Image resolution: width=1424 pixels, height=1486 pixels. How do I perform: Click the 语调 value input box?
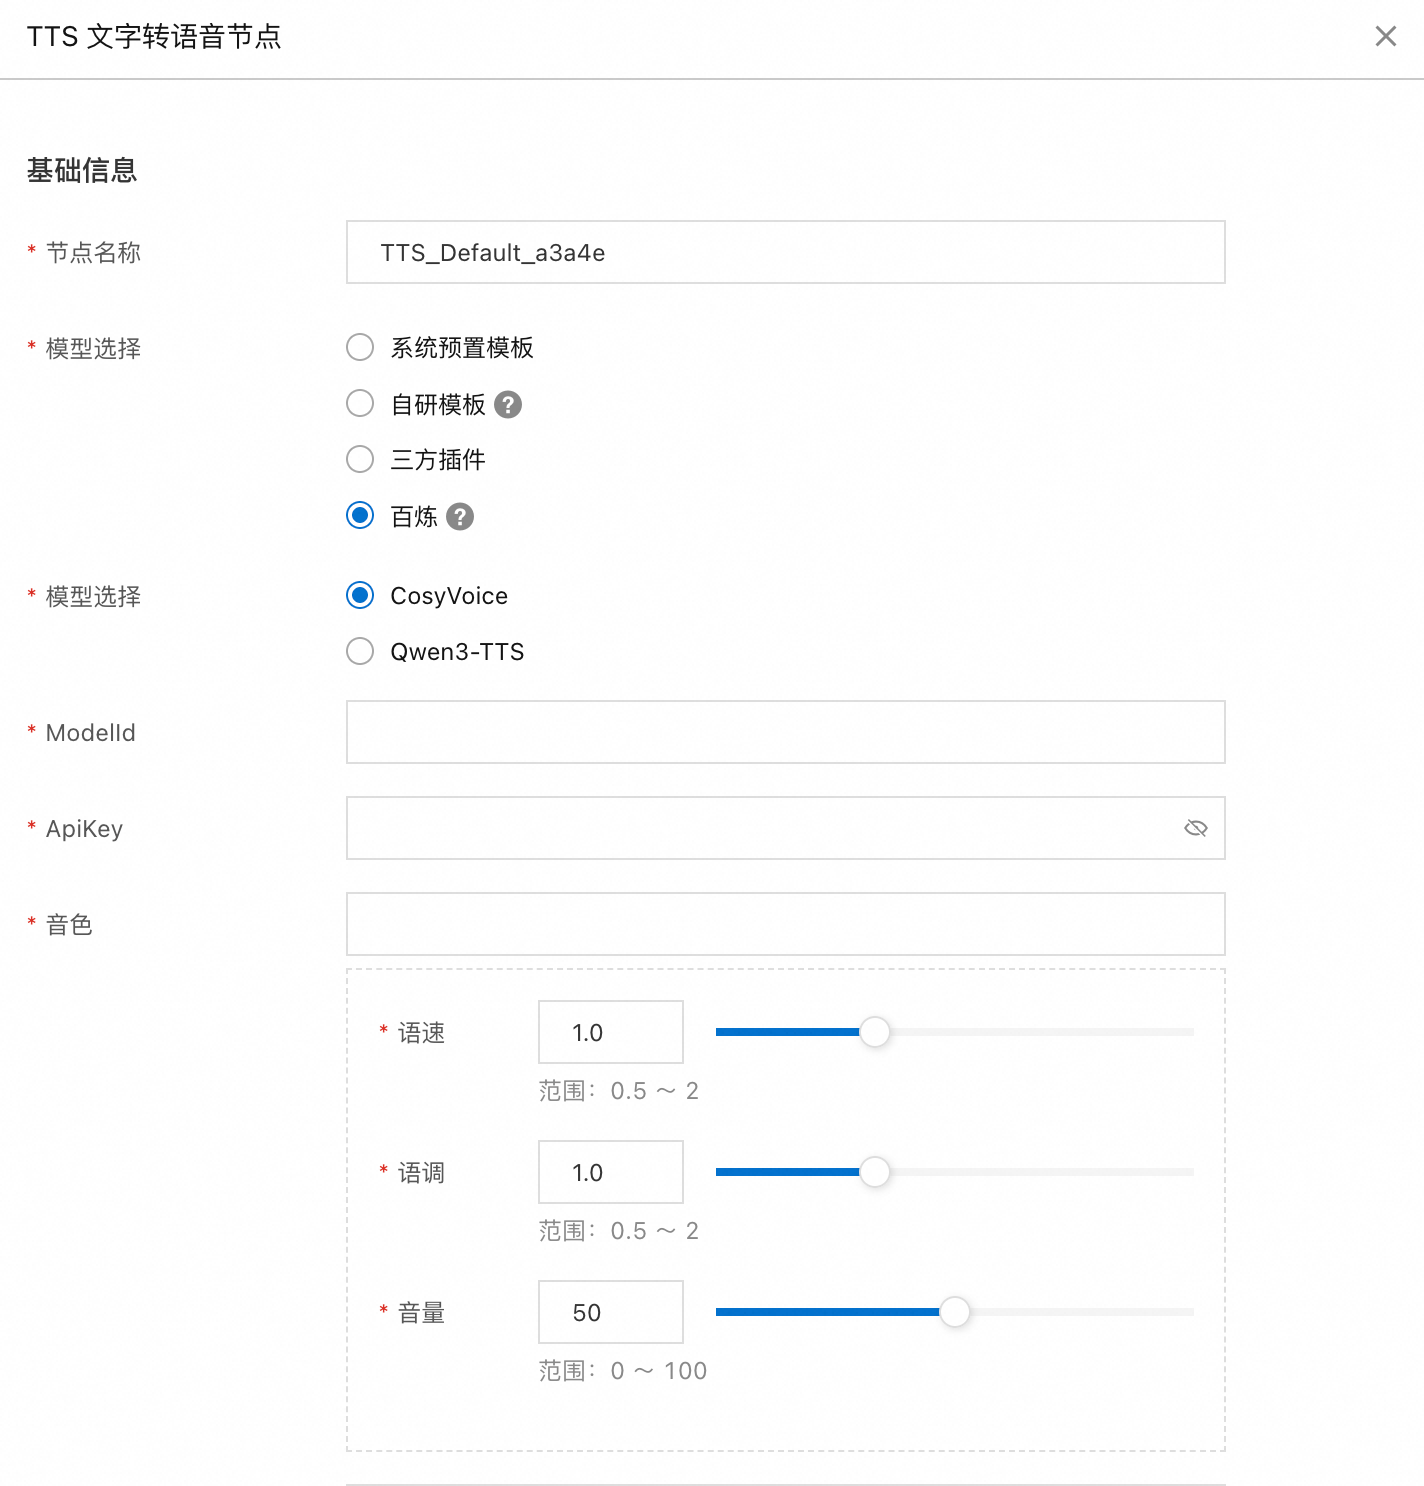point(611,1172)
